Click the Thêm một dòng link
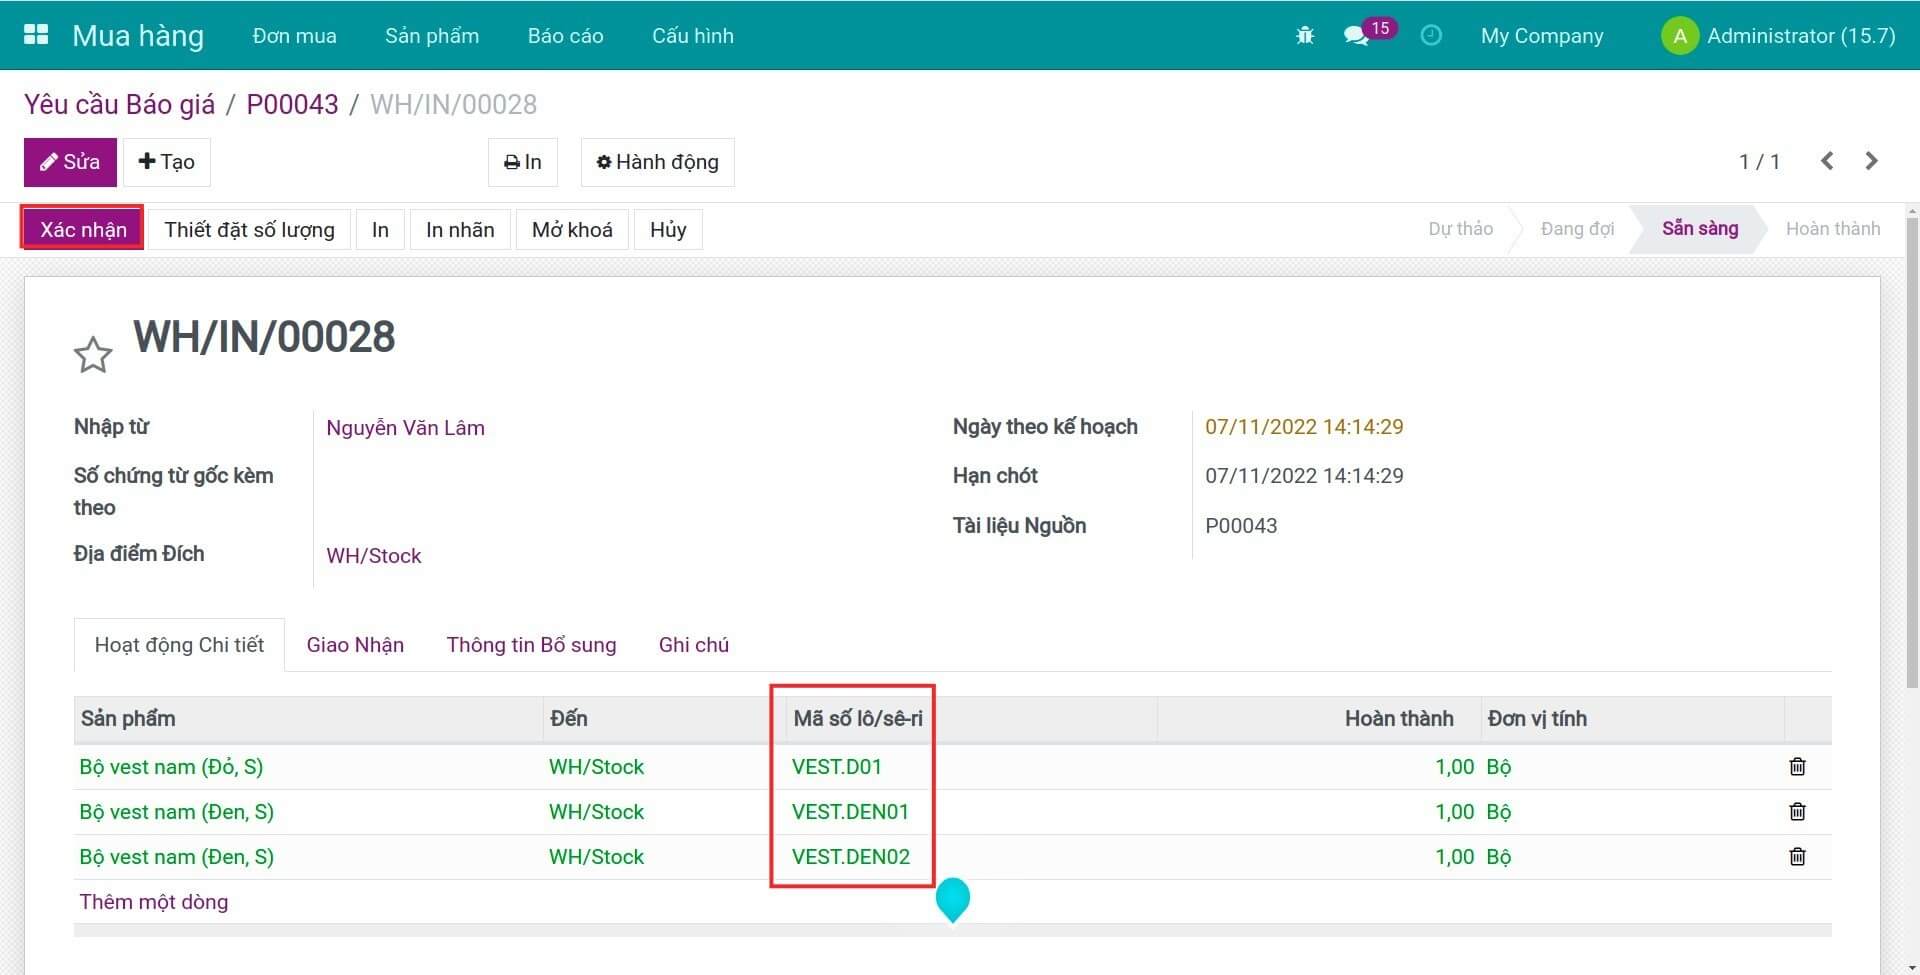Viewport: 1920px width, 975px height. [x=154, y=902]
